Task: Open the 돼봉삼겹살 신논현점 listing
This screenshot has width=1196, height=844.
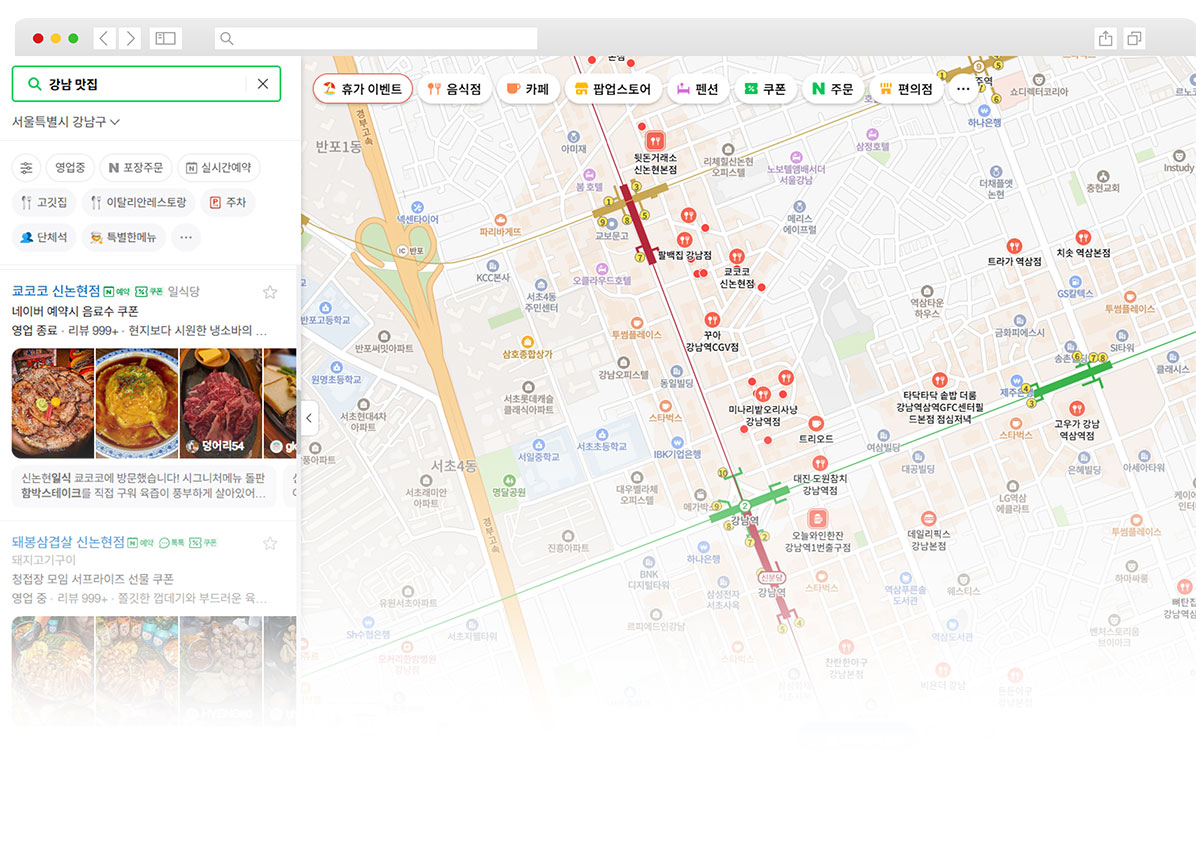Action: [x=68, y=542]
